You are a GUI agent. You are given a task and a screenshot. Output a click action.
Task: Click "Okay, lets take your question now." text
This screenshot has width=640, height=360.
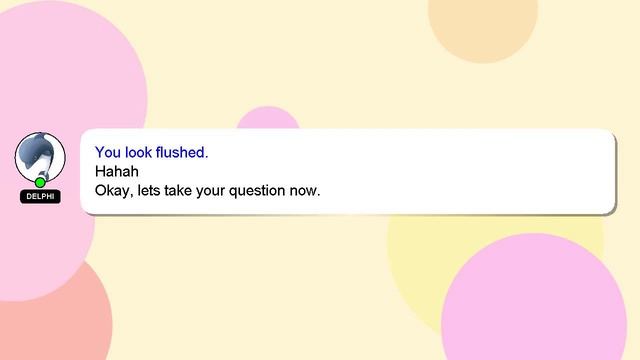207,191
